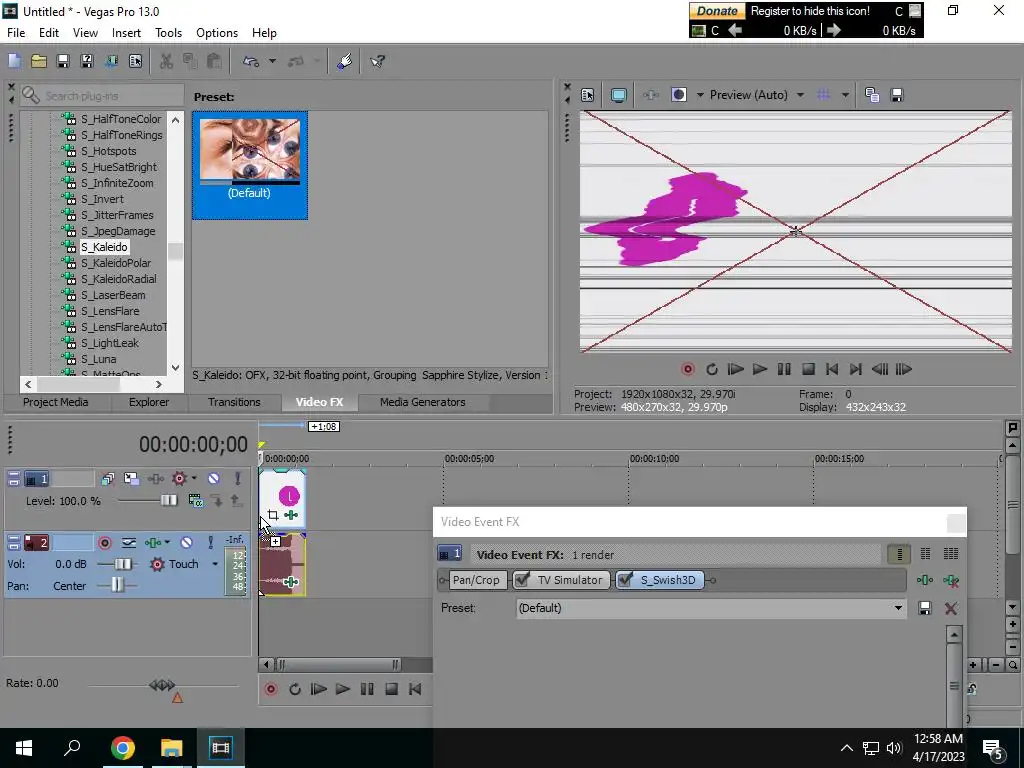
Task: Open the Preset (Default) combo box
Action: [x=711, y=609]
